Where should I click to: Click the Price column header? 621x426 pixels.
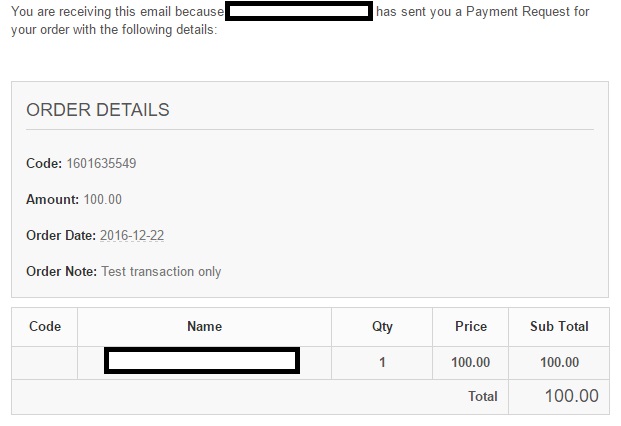tap(471, 326)
